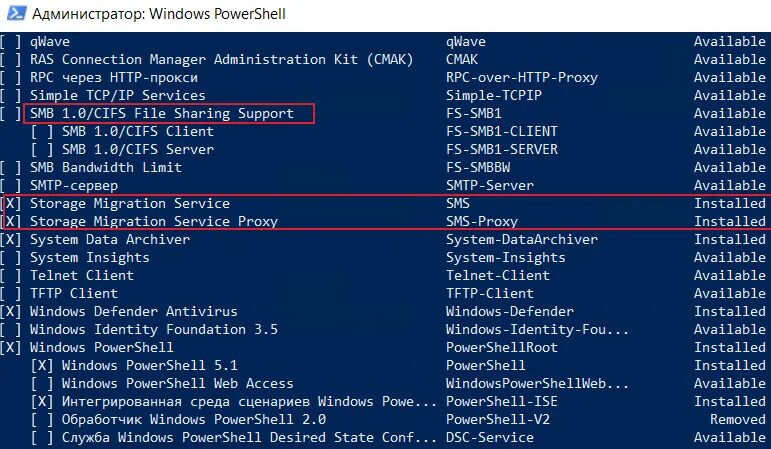Click the [X] marker for Windows Defender Antivirus
Screen dimensions: 771x449
pyautogui.click(x=10, y=312)
